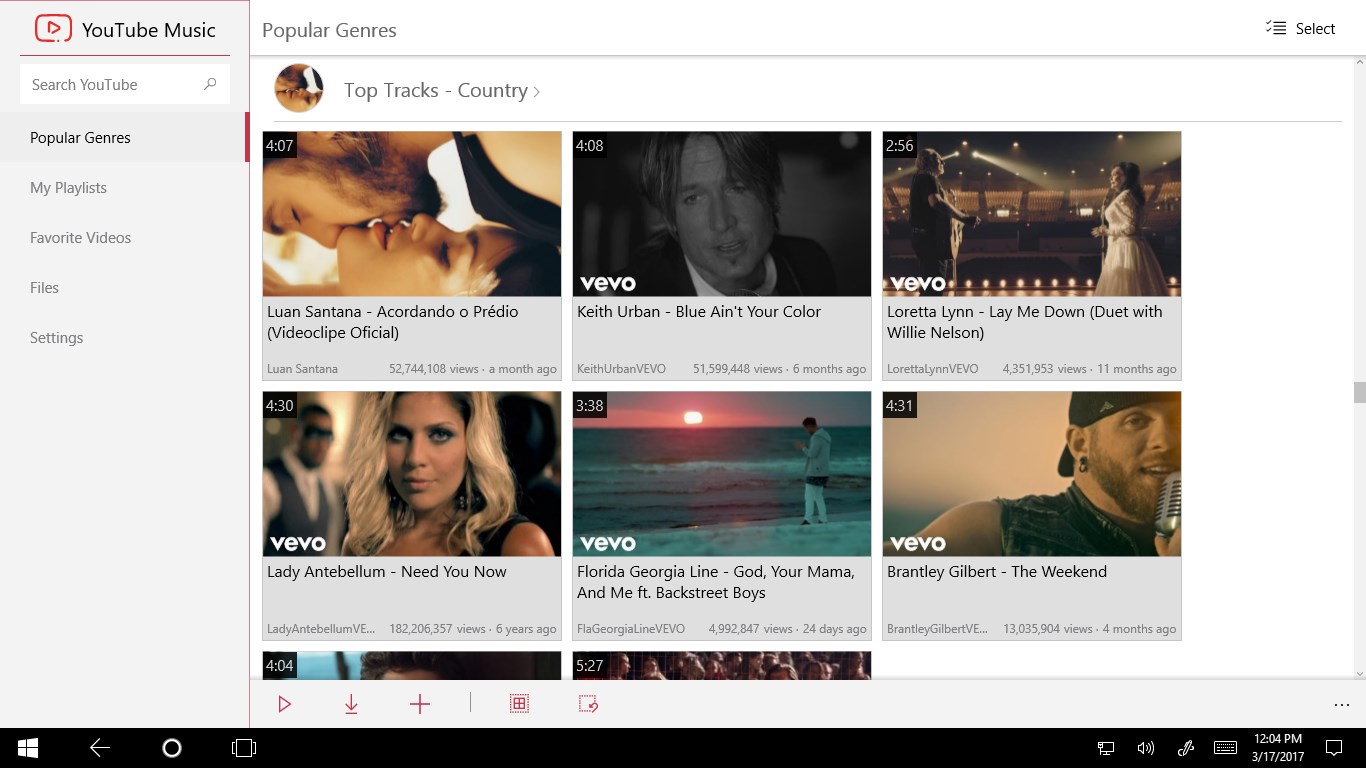Click the network icon in system tray
The height and width of the screenshot is (768, 1366).
click(x=1106, y=747)
